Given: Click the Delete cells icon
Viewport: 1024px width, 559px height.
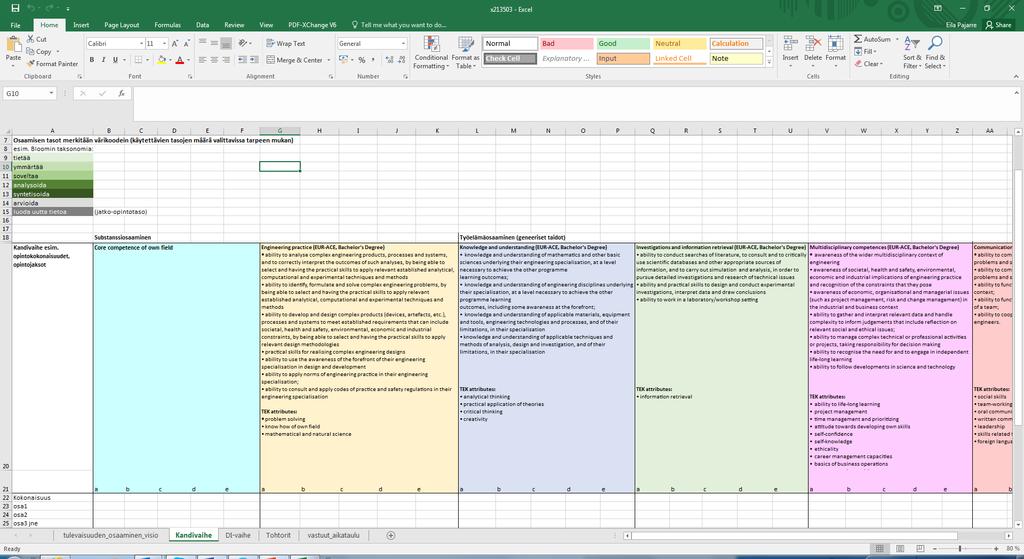Looking at the screenshot, I should (x=813, y=44).
